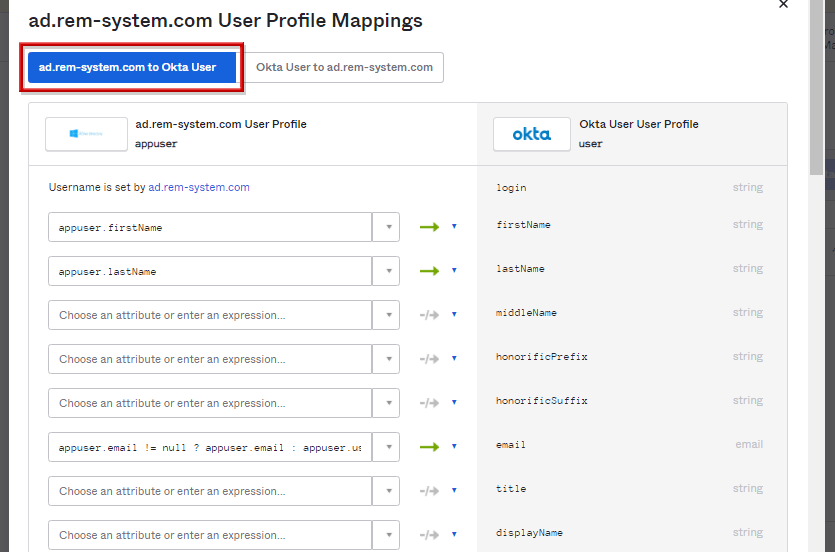Open the attribute dropdown for the title row
The image size is (835, 552).
[386, 491]
